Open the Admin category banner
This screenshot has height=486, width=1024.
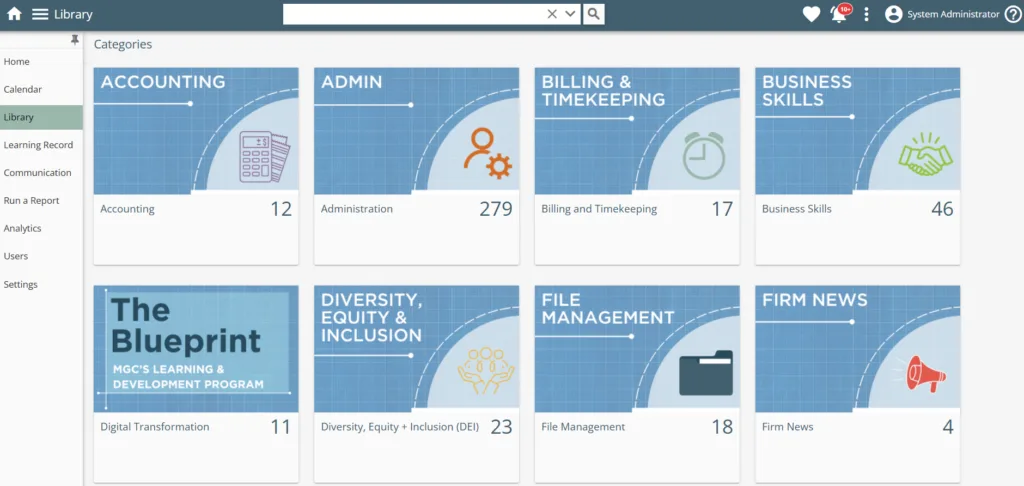(x=417, y=131)
